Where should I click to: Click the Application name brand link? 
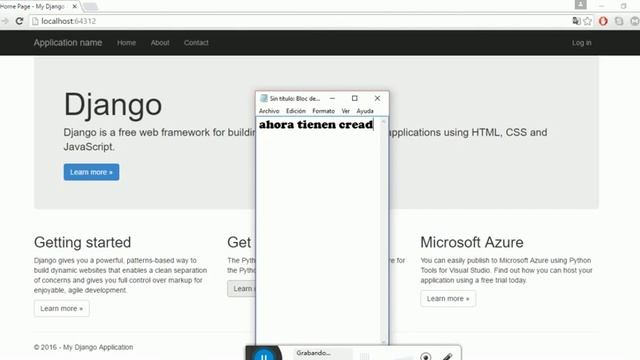(68, 42)
